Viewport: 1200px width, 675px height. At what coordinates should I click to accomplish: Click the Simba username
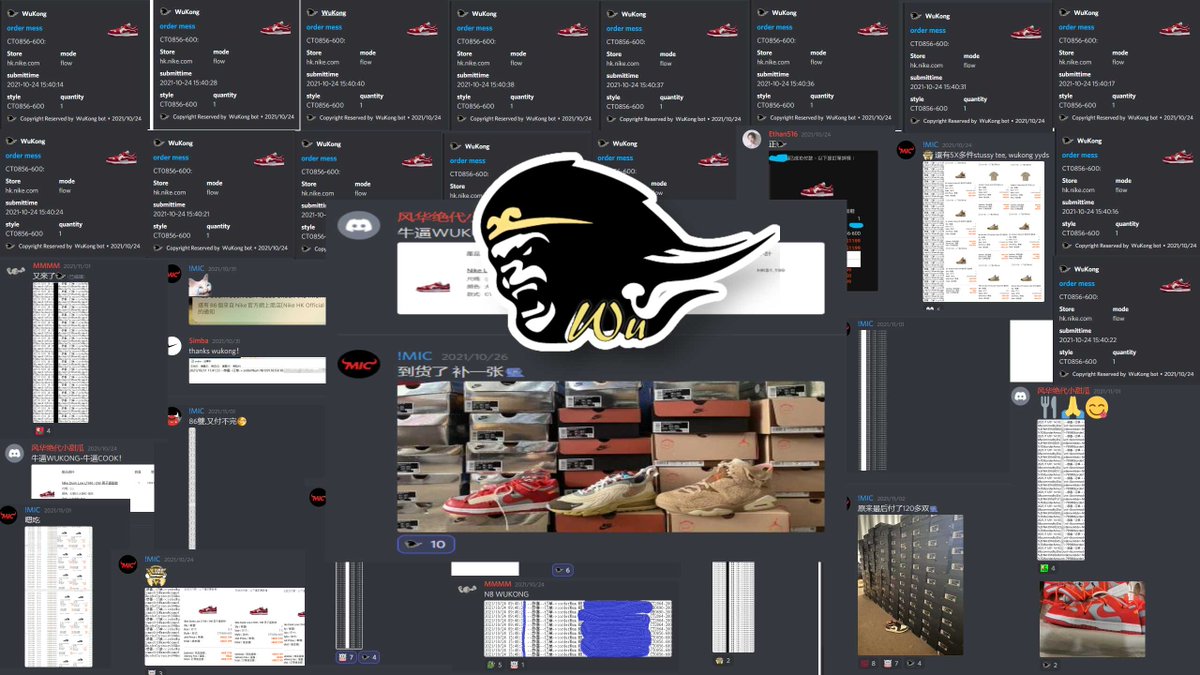point(200,341)
